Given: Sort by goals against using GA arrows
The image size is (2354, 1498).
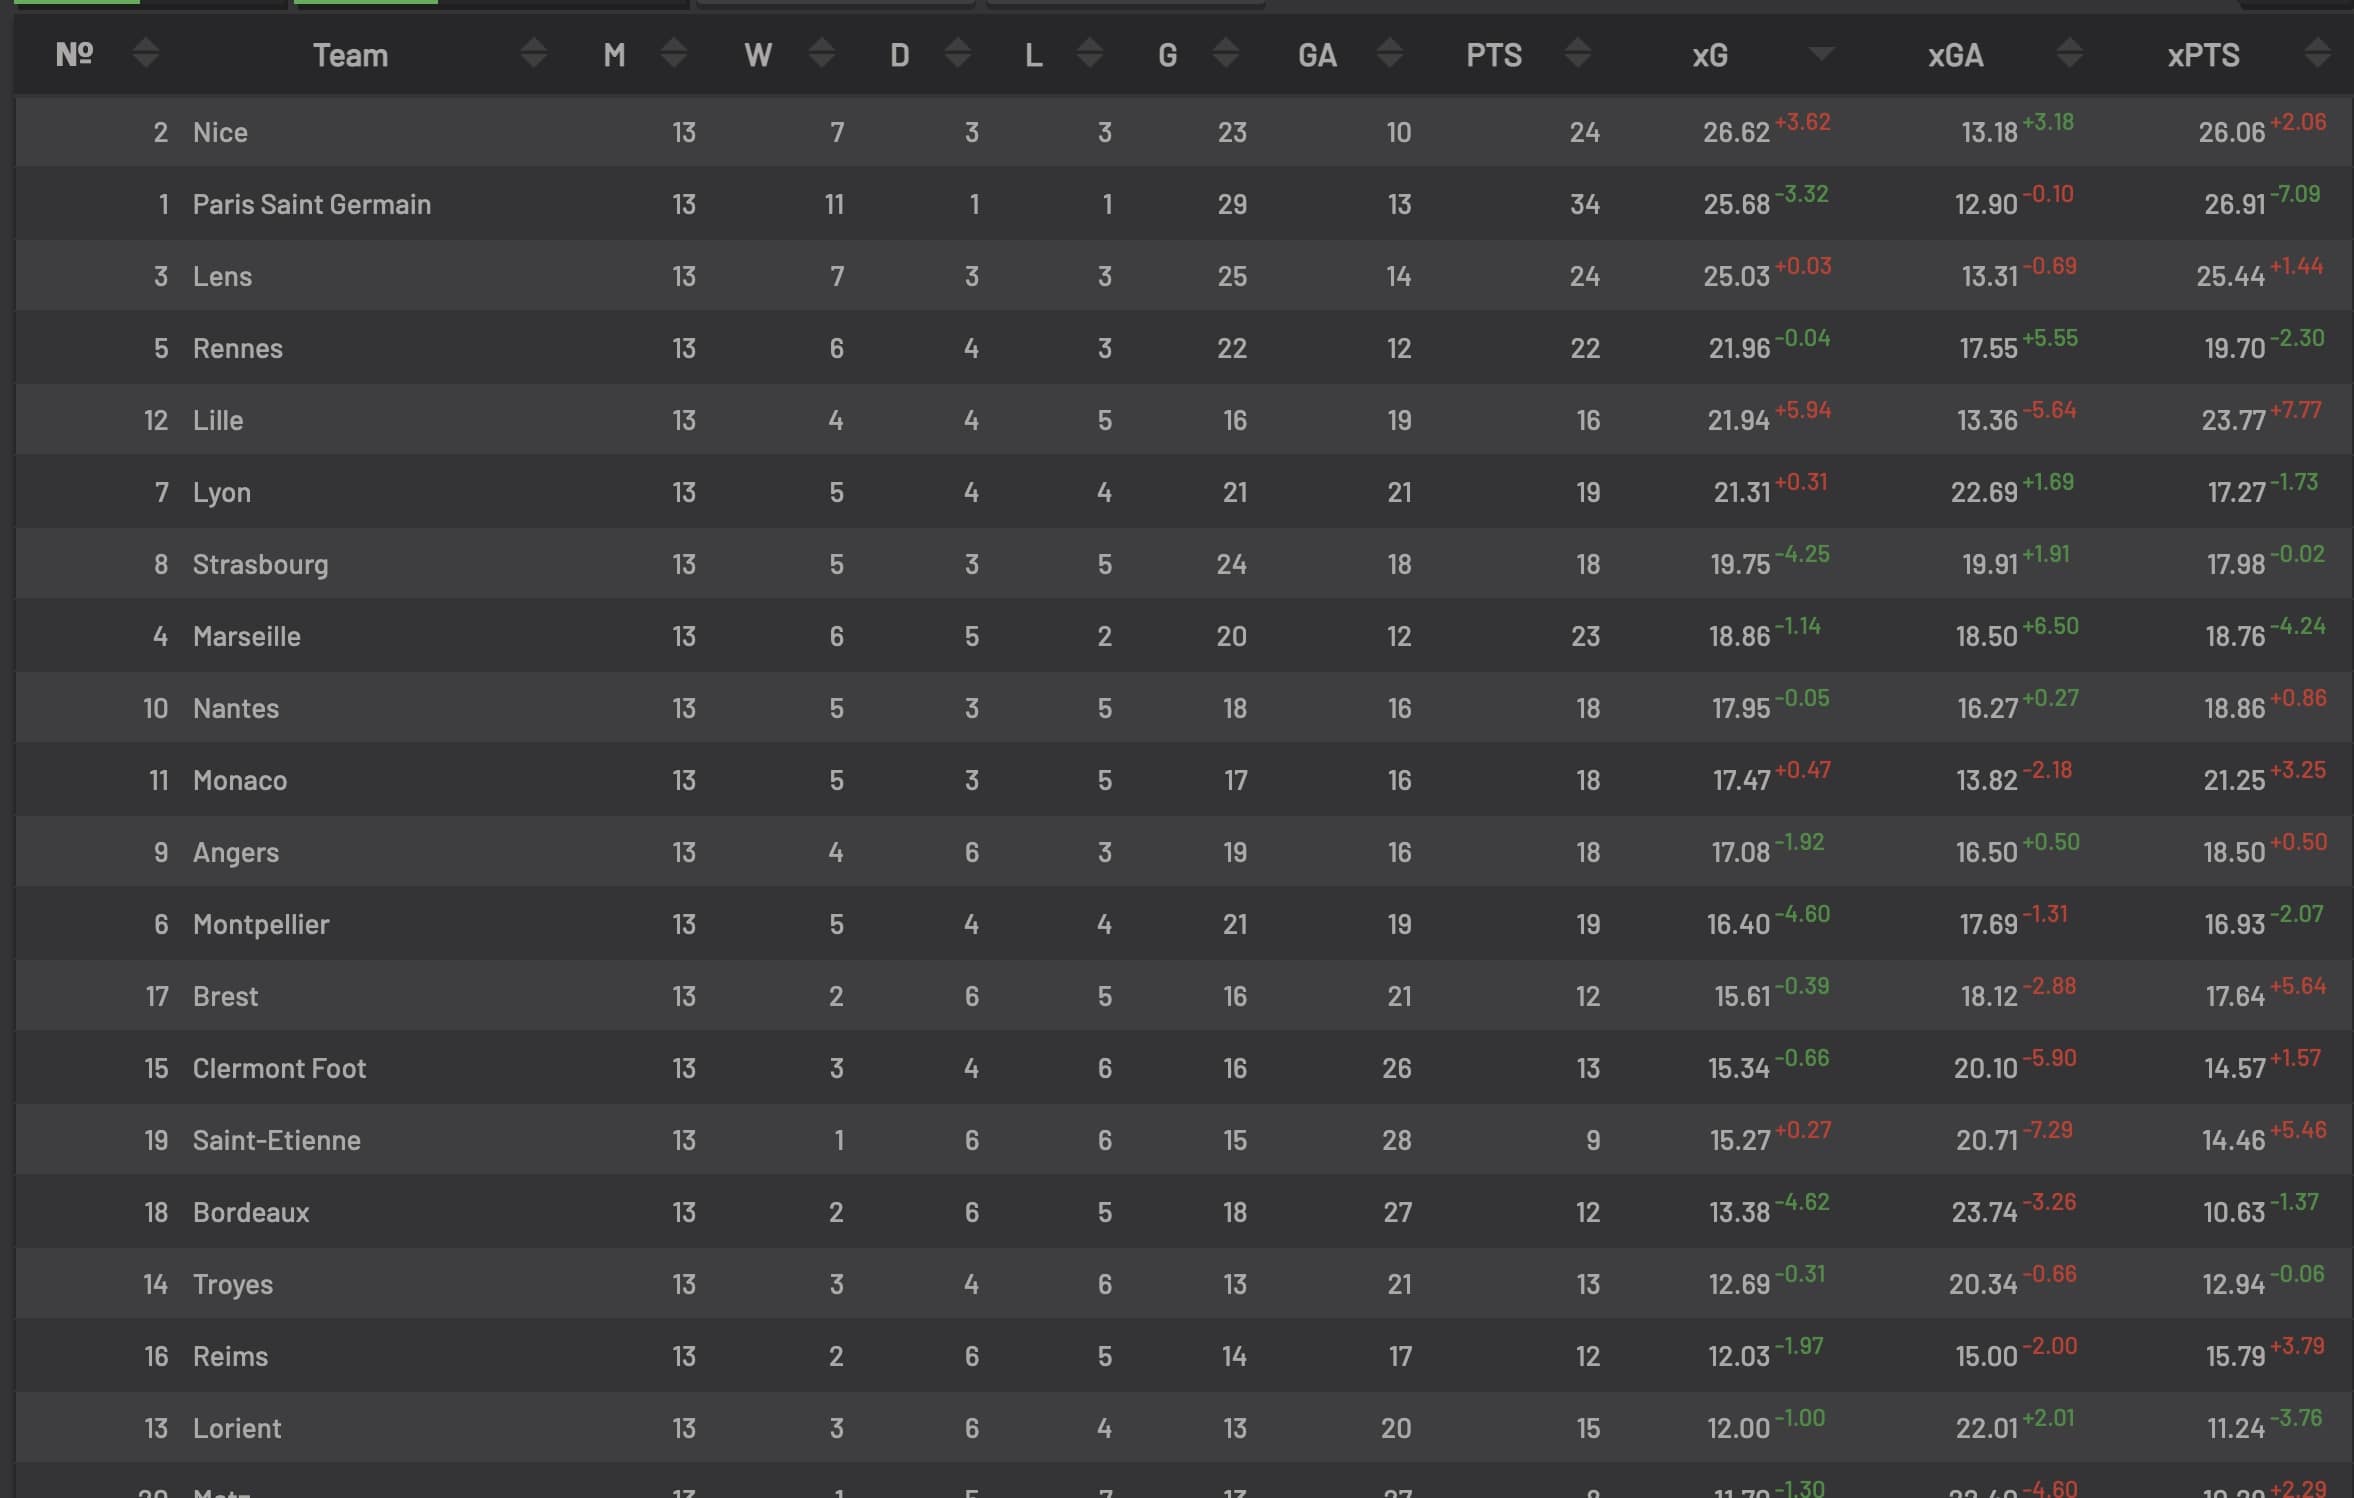Looking at the screenshot, I should 1390,53.
